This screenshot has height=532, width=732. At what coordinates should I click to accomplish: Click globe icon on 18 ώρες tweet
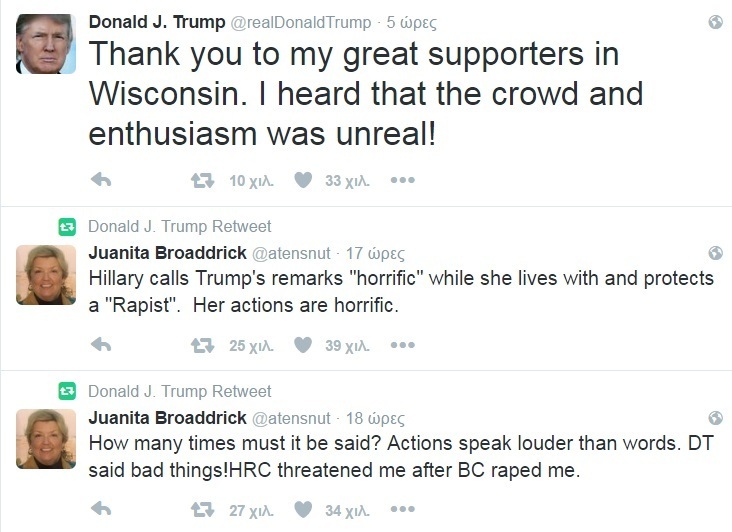tap(715, 418)
